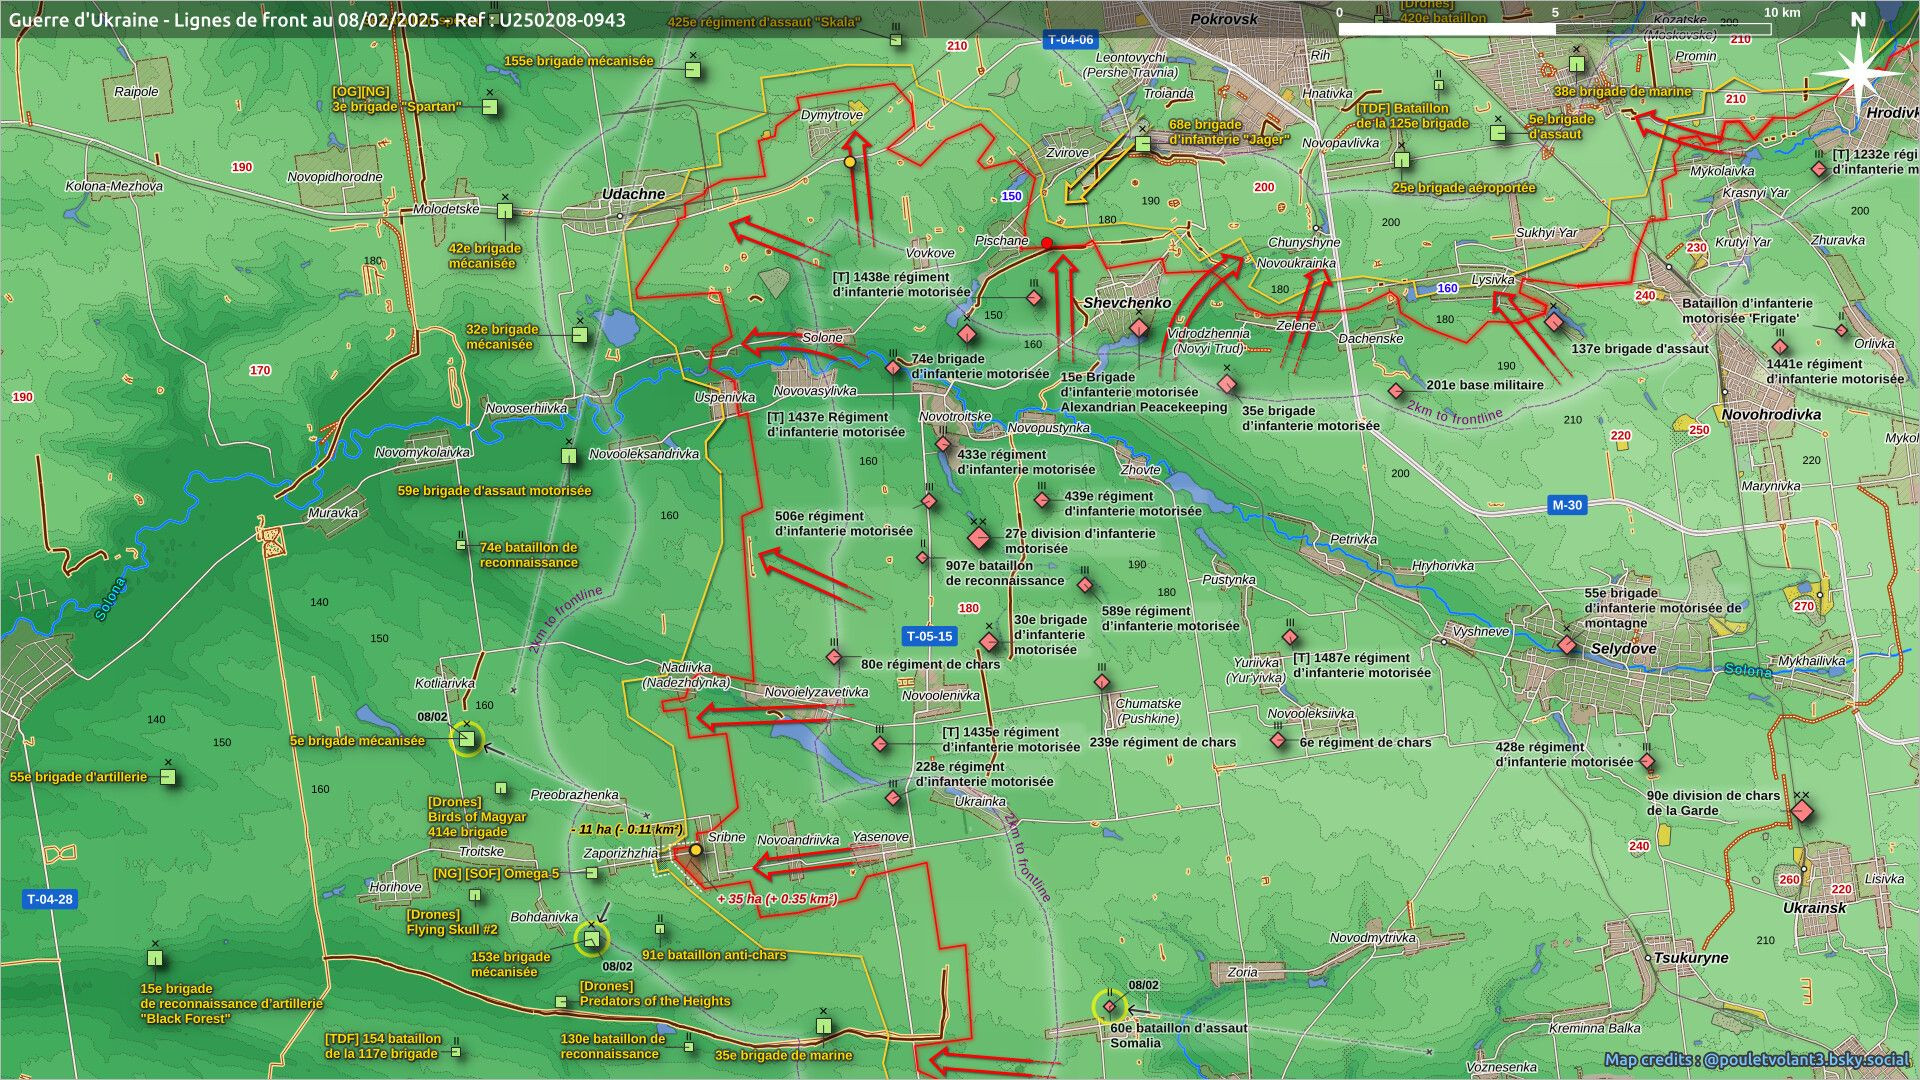This screenshot has width=1920, height=1080.
Task: Click the "+ 35 ha (+ 0.35 km²)" annotation
Action: pos(777,899)
